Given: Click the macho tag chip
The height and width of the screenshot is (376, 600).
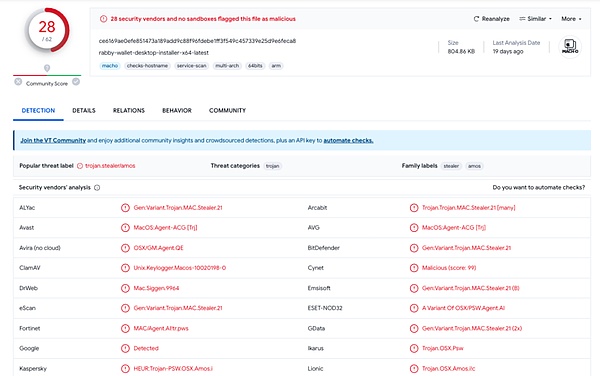Looking at the screenshot, I should [x=110, y=66].
